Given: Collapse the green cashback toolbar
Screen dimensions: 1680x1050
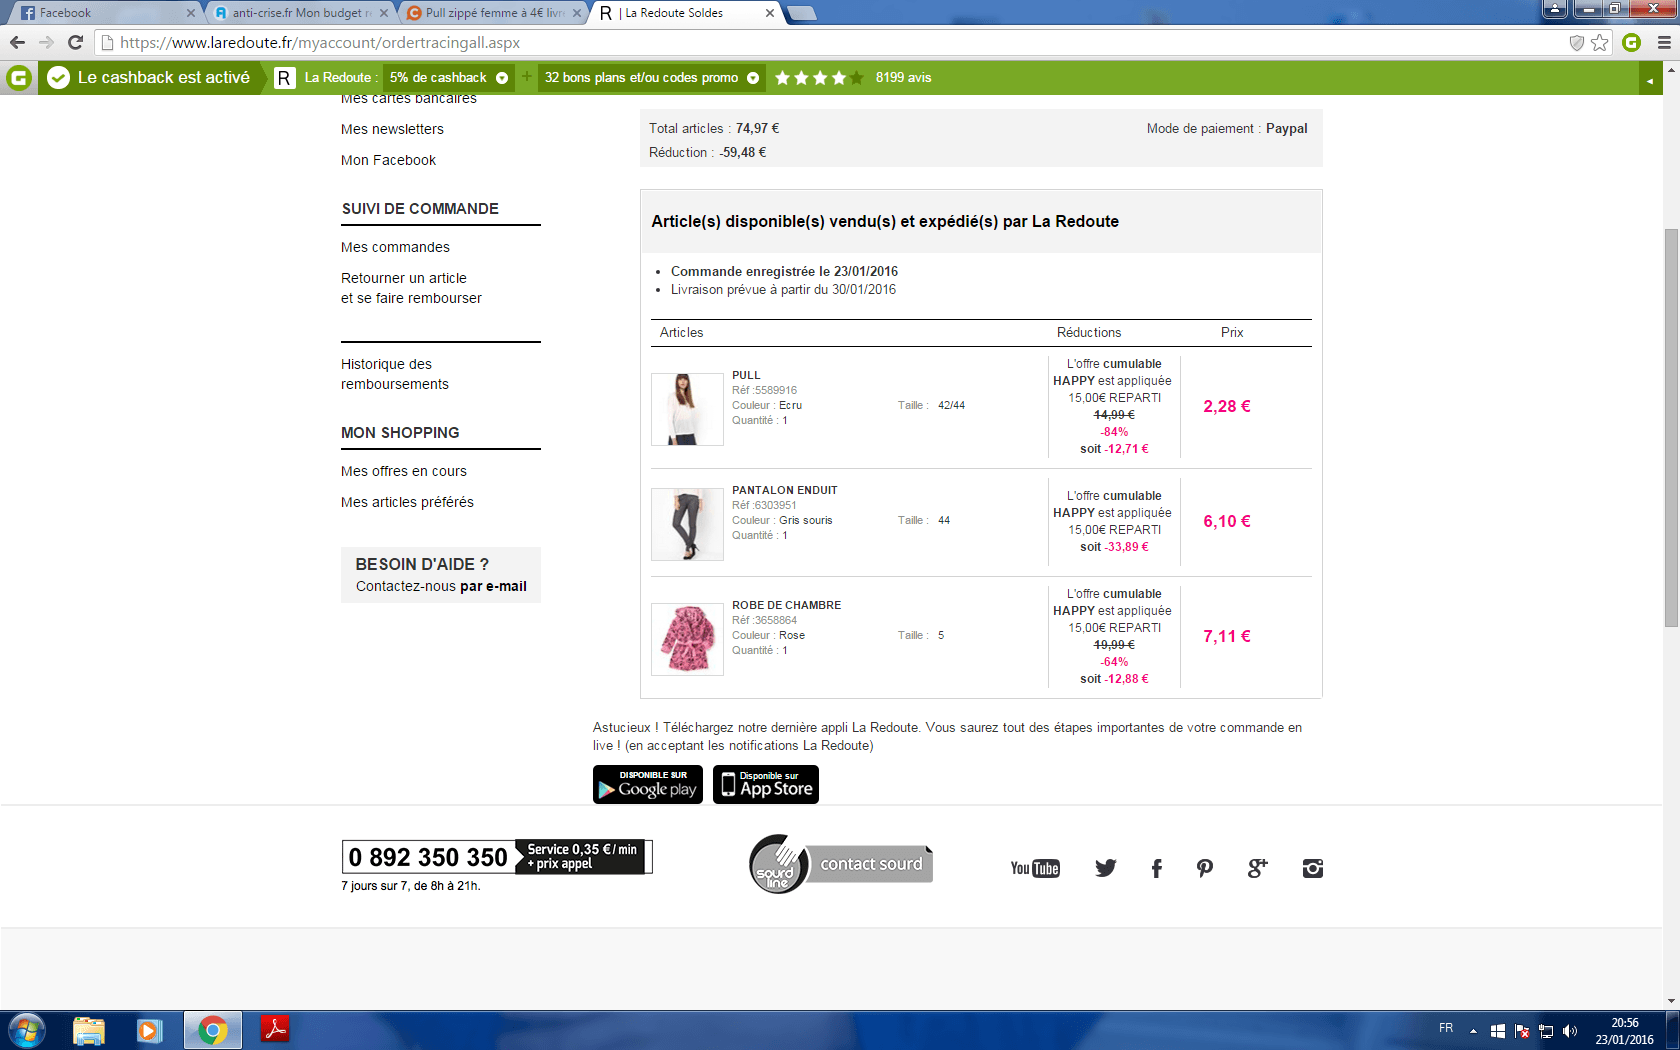Looking at the screenshot, I should pos(1650,80).
